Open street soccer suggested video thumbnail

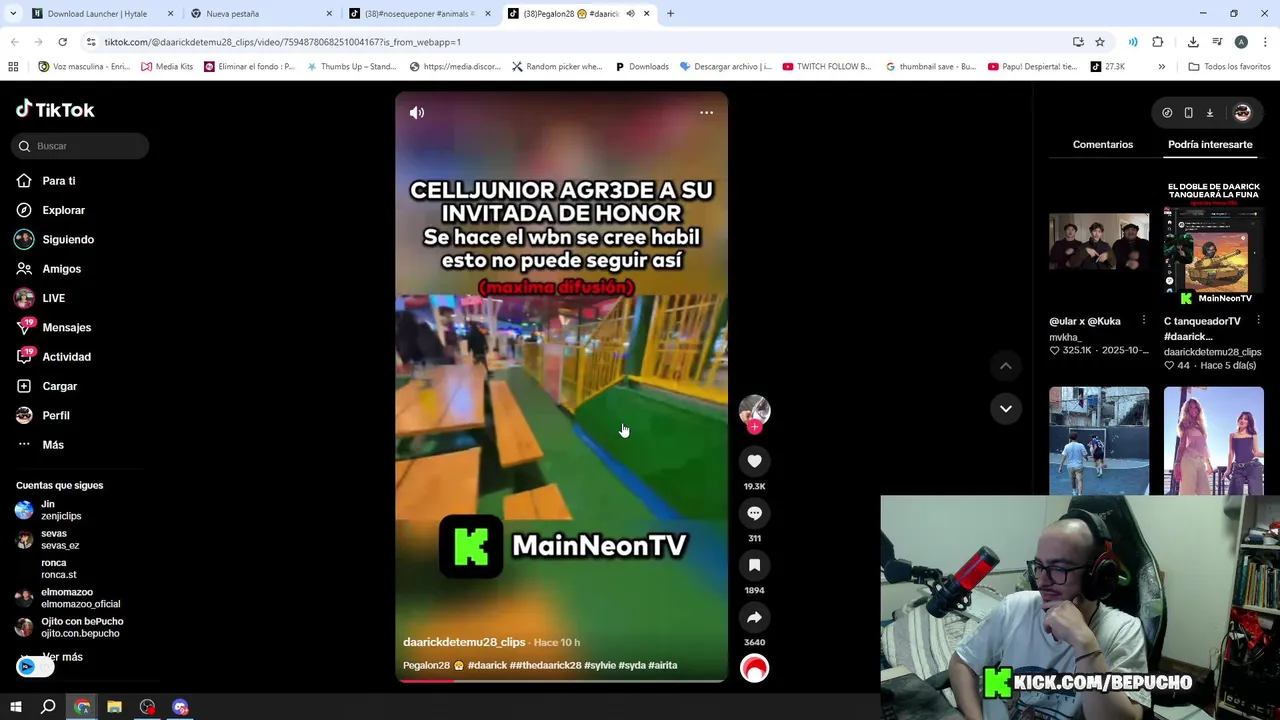coord(1099,441)
